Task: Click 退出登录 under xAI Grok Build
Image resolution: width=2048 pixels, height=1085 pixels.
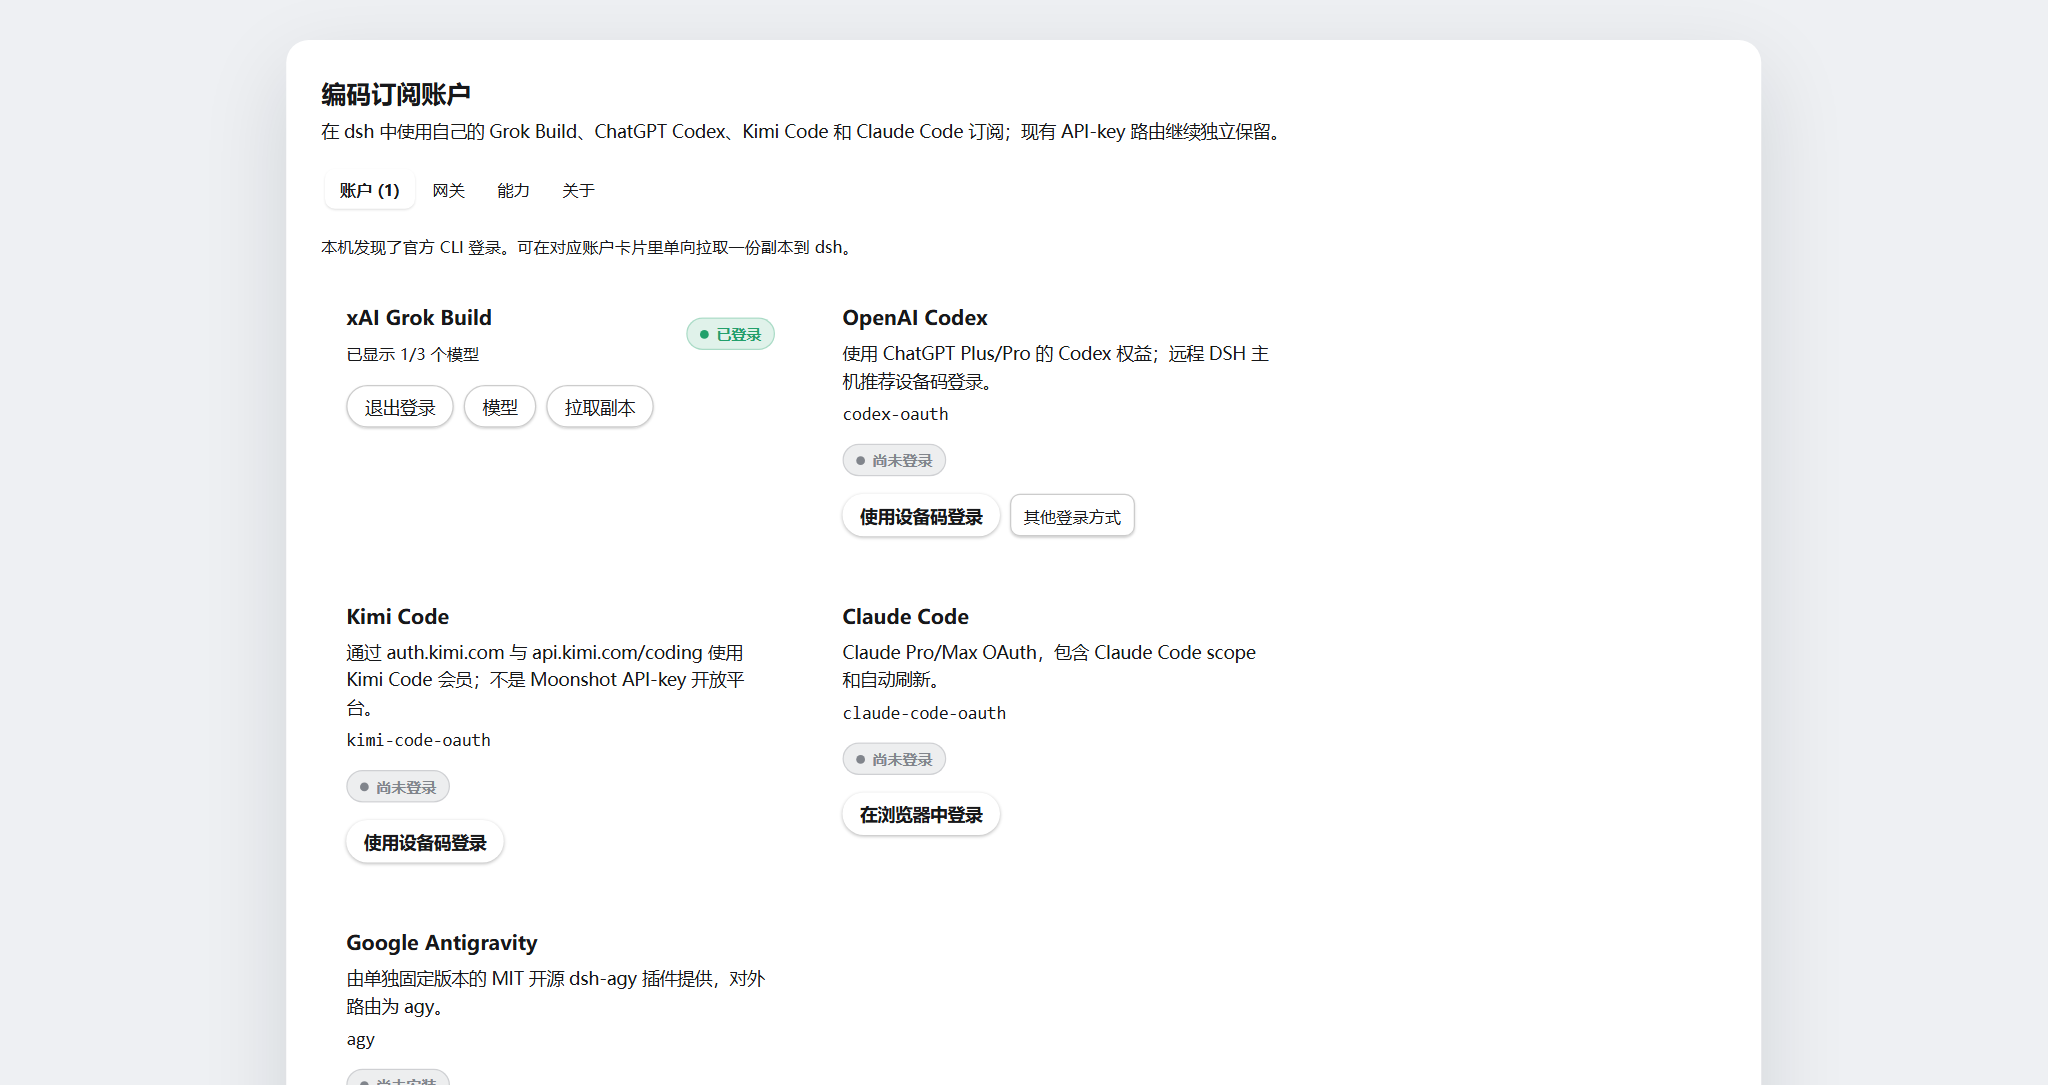Action: (400, 407)
